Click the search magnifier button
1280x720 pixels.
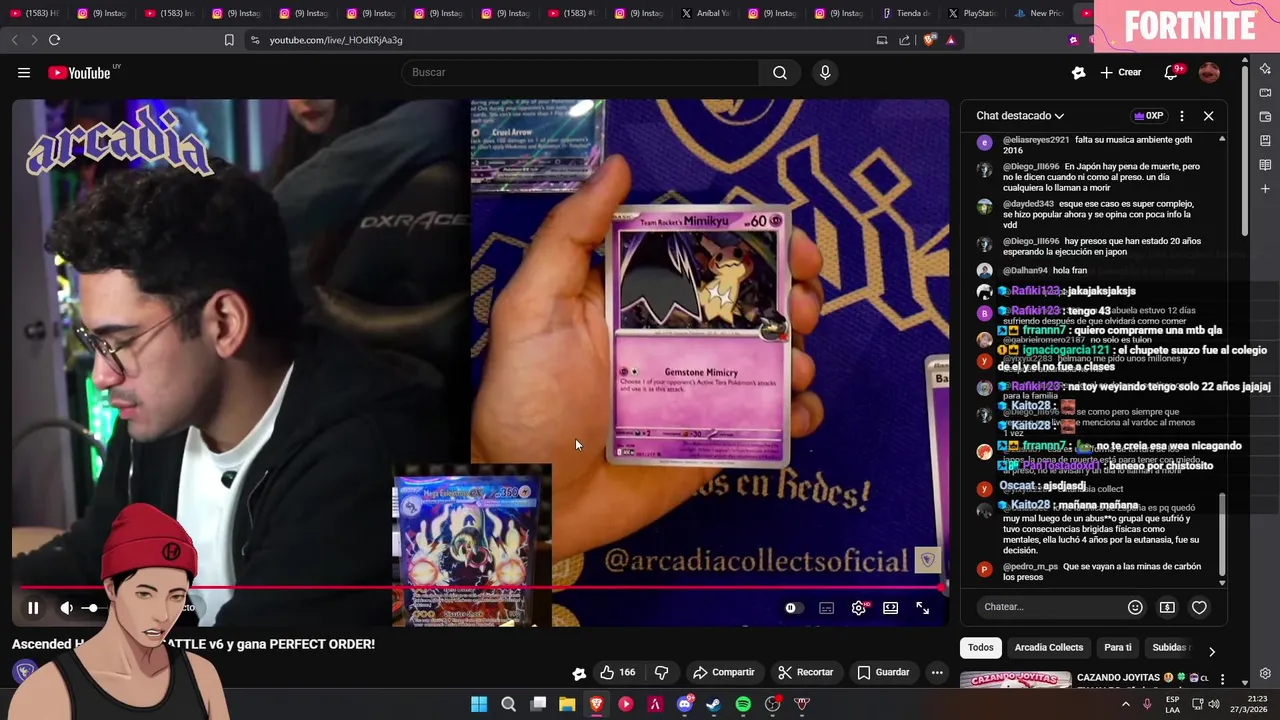click(780, 72)
